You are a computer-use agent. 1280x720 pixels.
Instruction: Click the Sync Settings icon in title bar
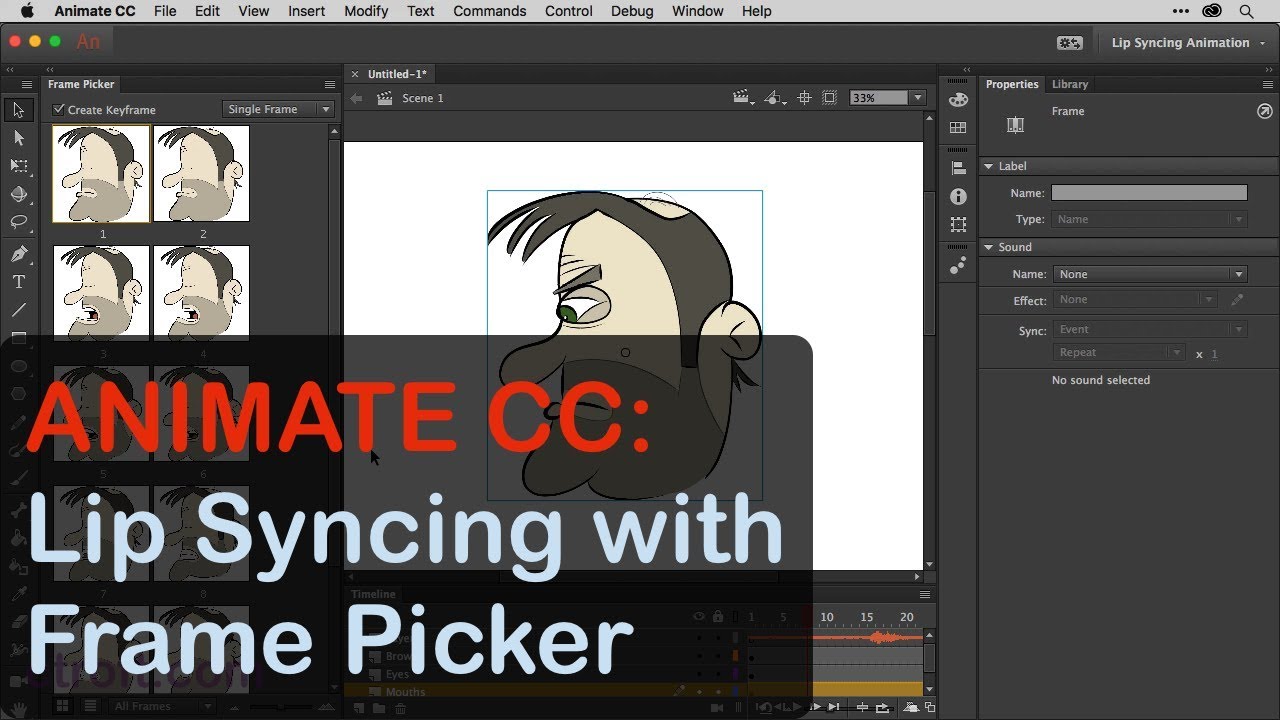pyautogui.click(x=1069, y=43)
